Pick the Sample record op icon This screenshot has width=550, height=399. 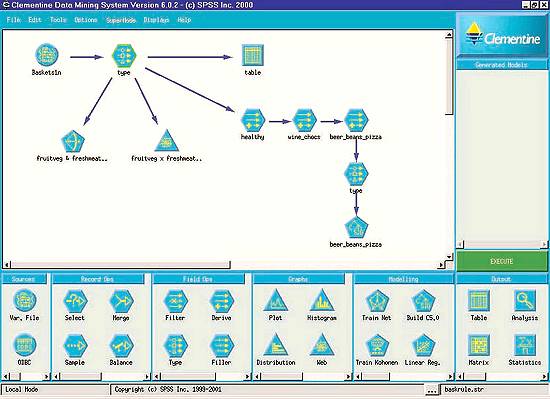click(x=75, y=346)
